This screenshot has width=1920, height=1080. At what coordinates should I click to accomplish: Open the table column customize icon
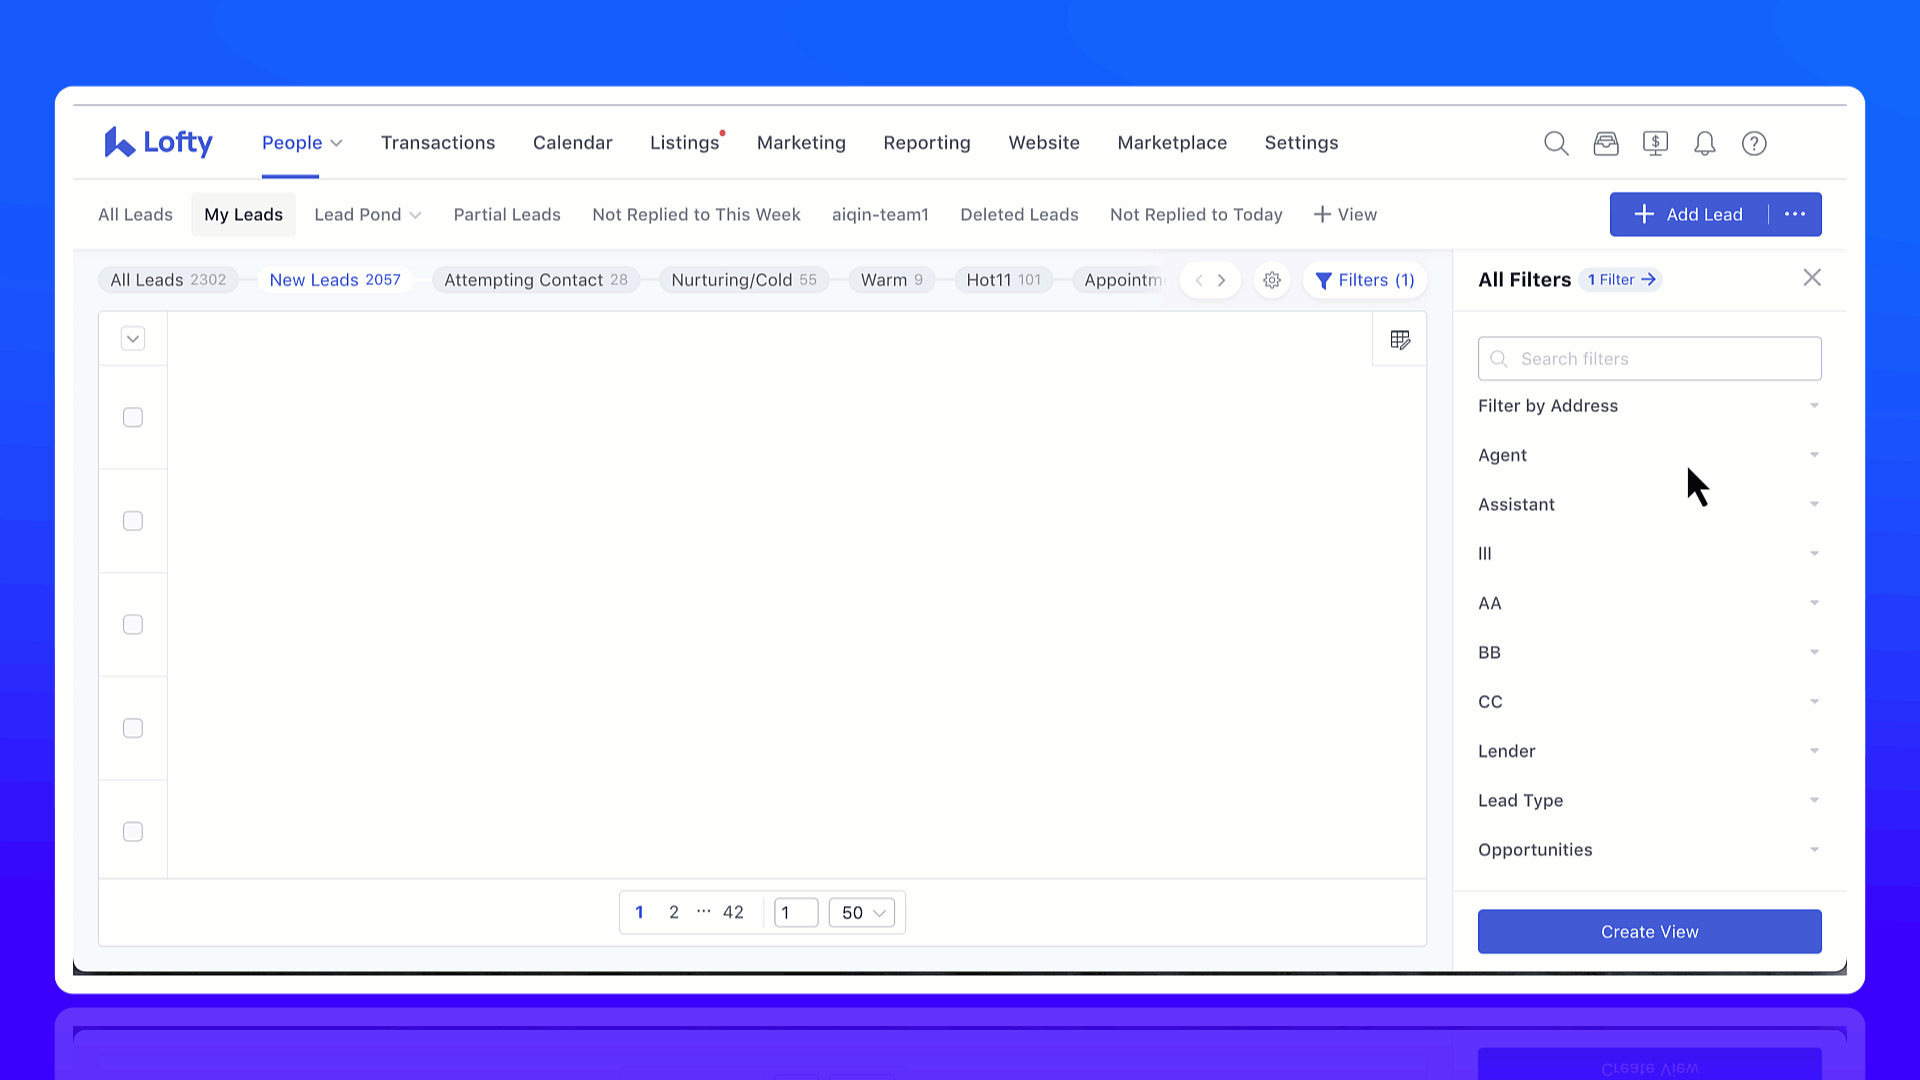(x=1400, y=340)
